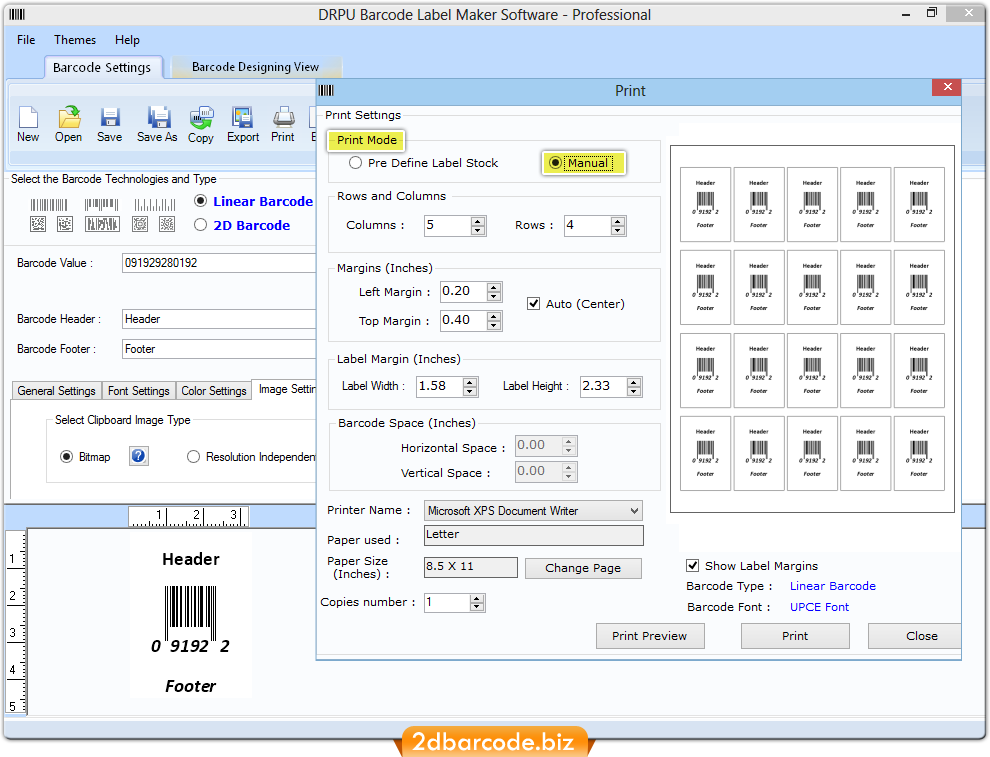This screenshot has height=757, width=990.
Task: Switch to the Barcode Settings tab
Action: [102, 68]
